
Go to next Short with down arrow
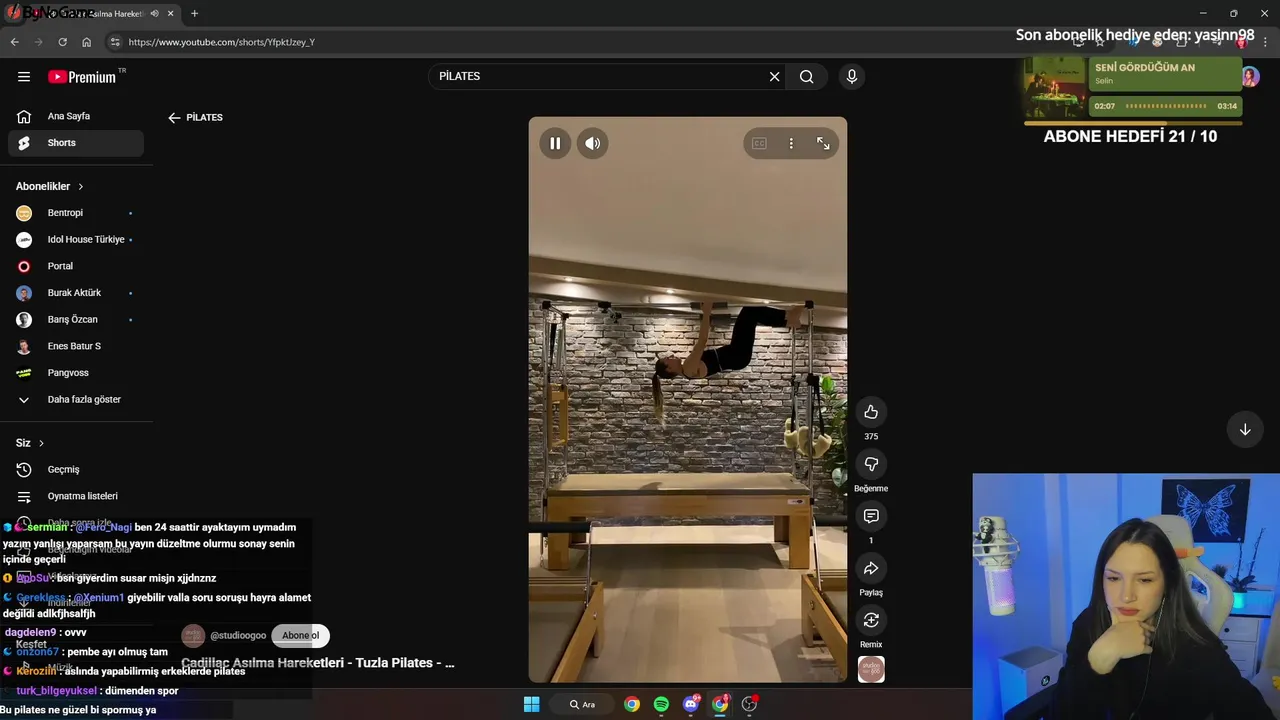pos(1245,430)
